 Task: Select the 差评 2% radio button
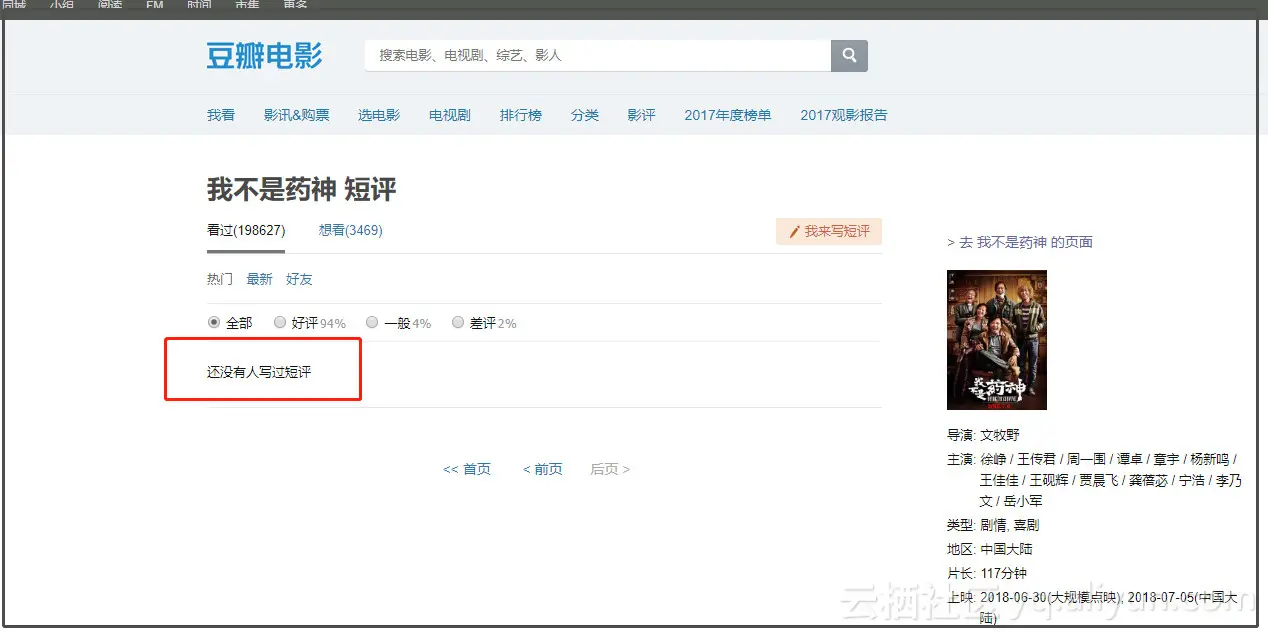click(458, 323)
